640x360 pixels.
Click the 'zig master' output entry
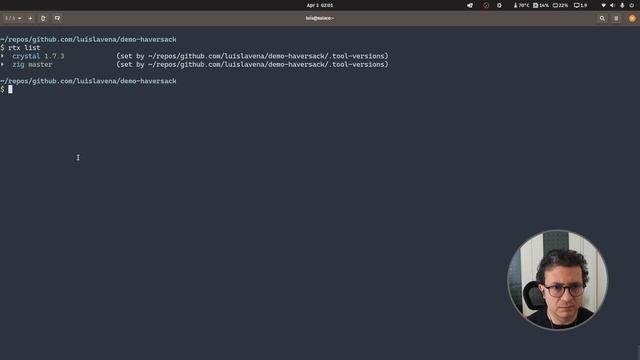(x=32, y=64)
